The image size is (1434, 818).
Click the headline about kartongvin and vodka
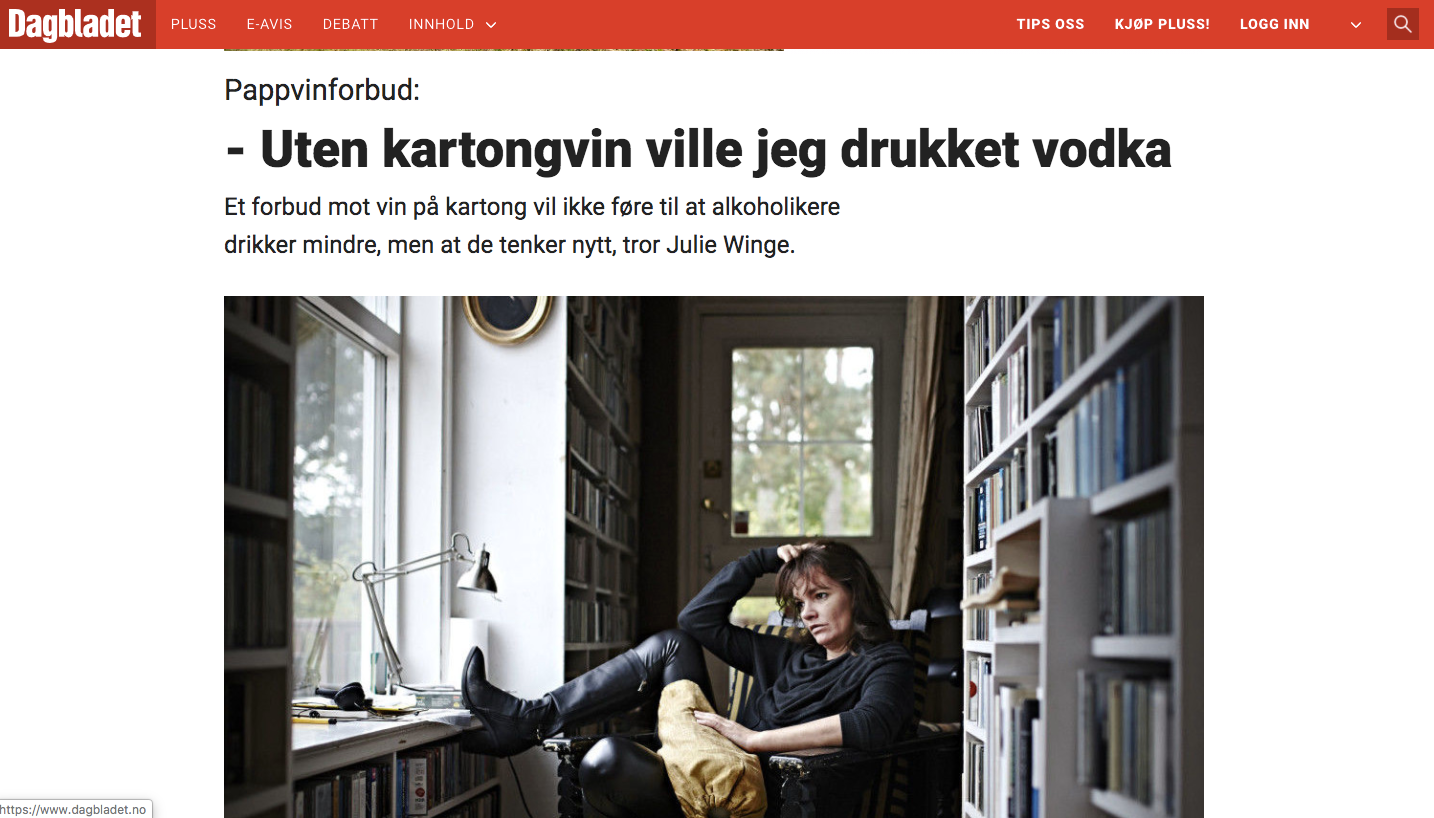698,150
